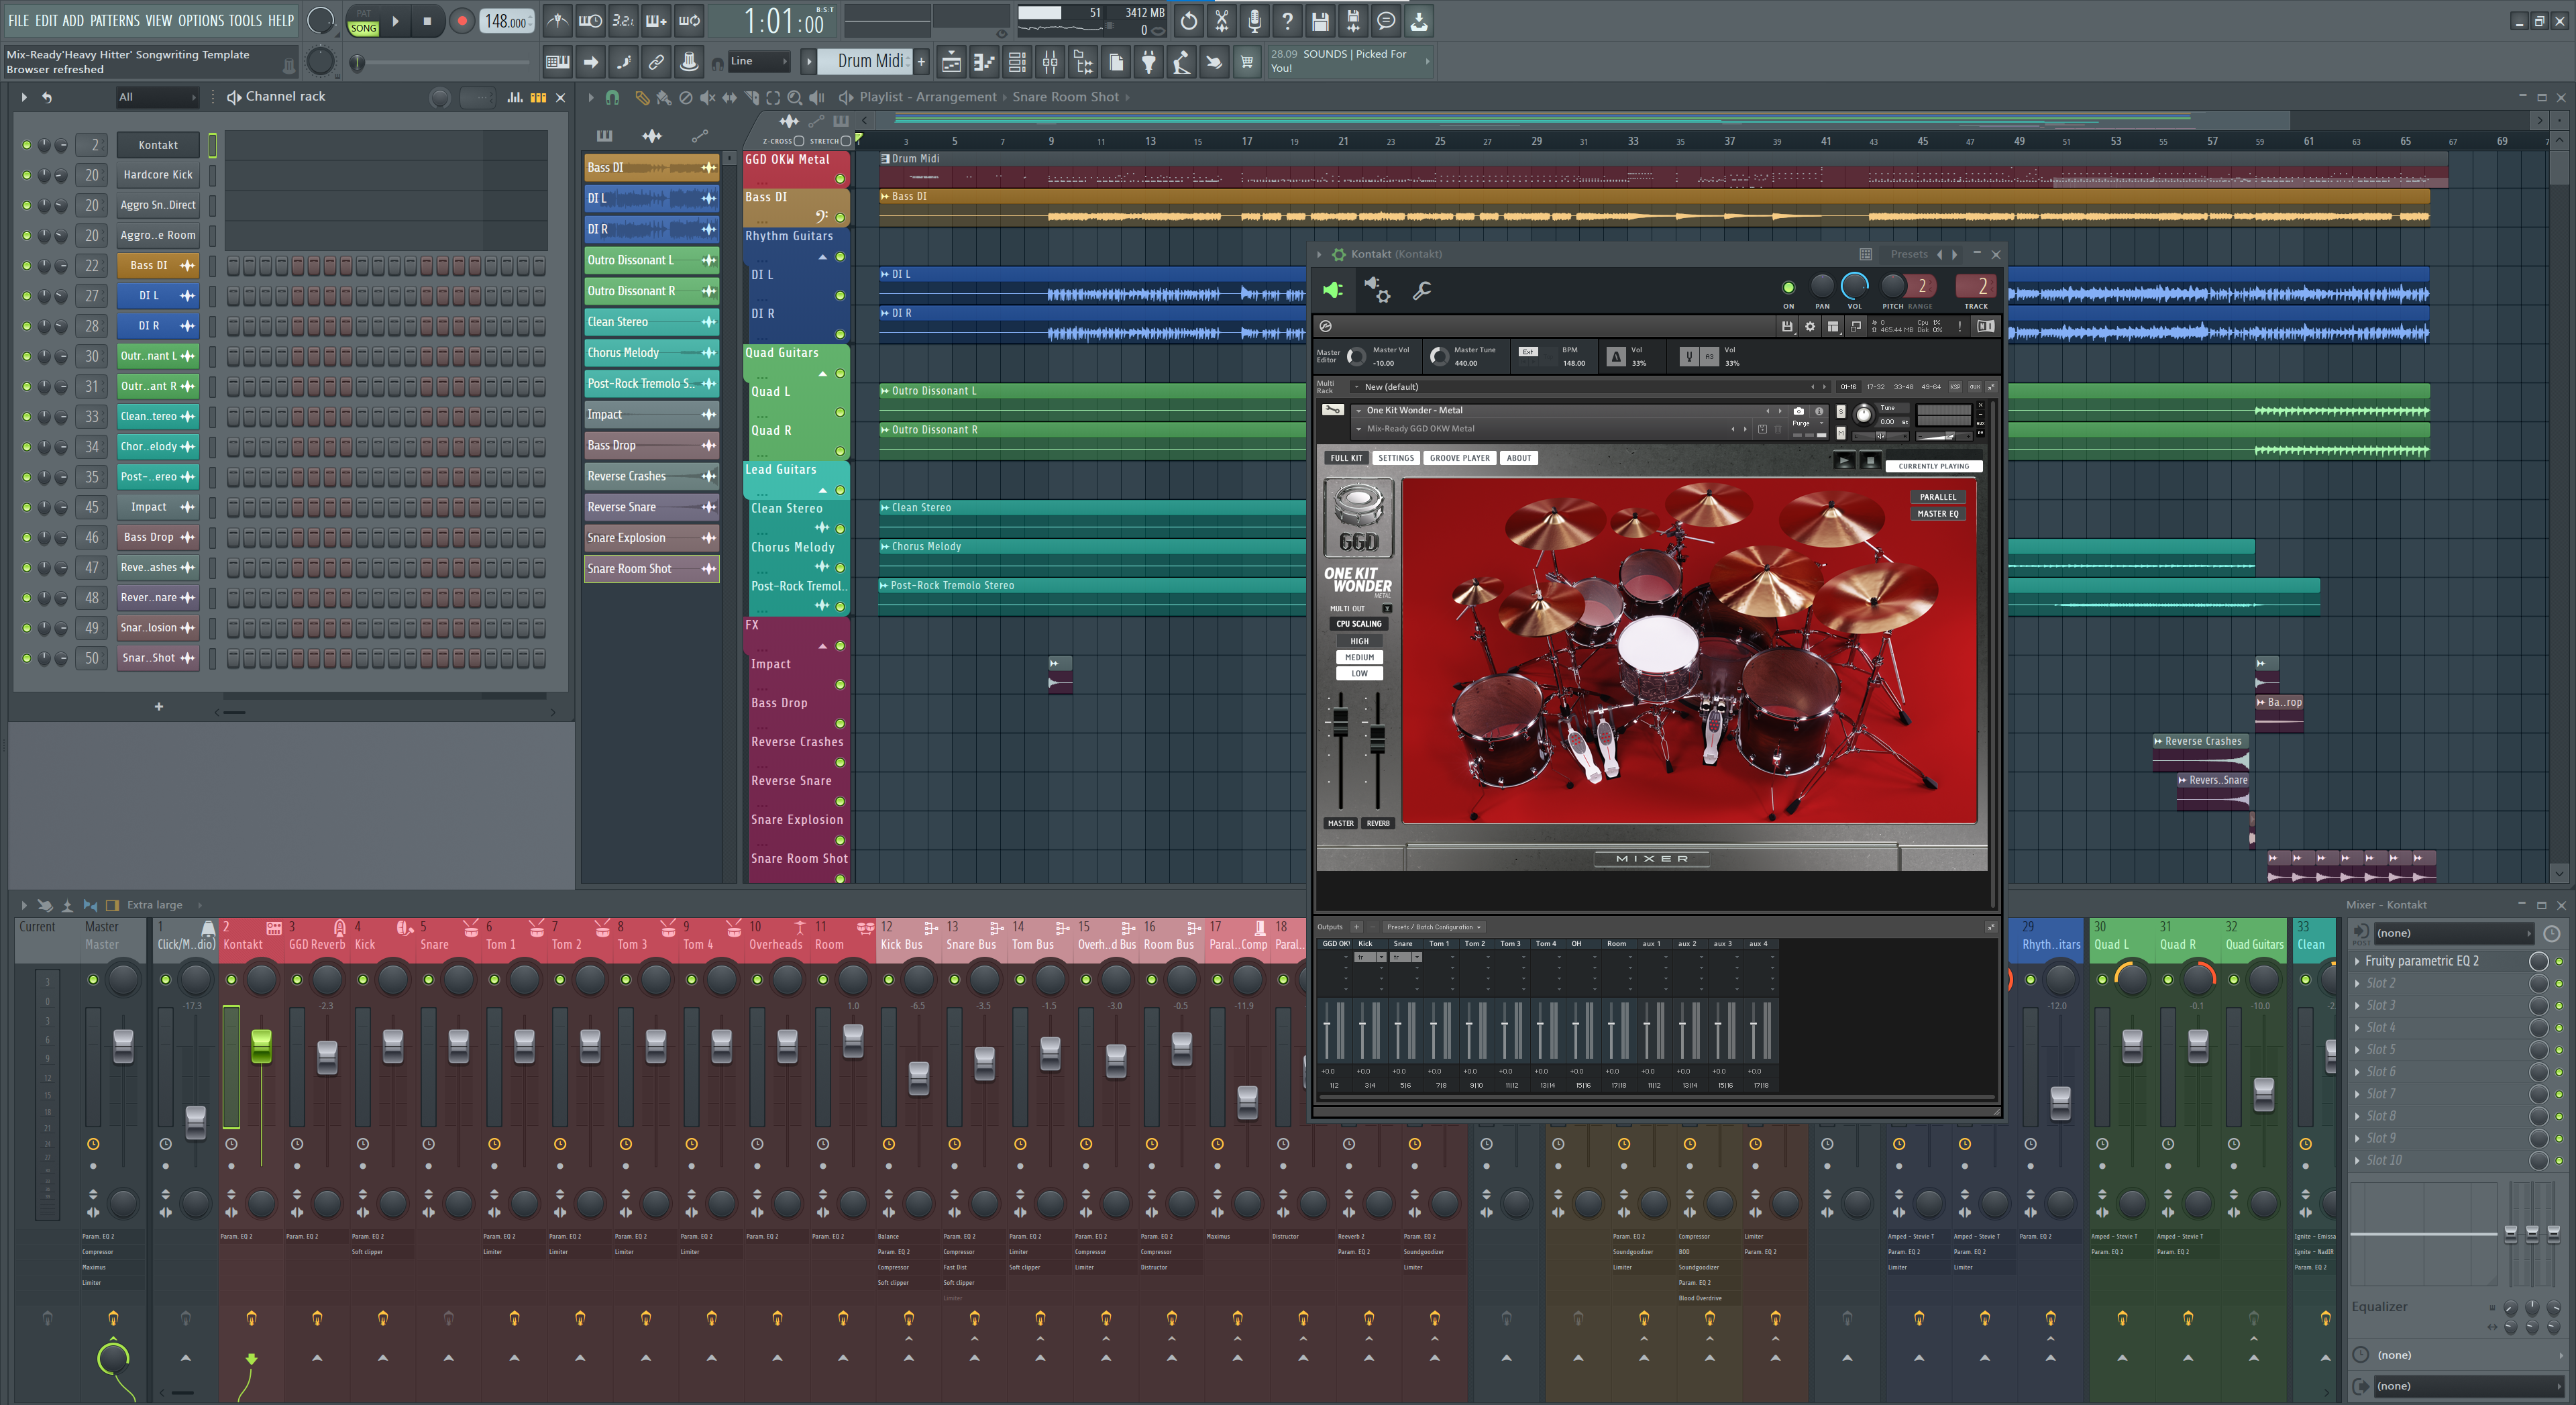Click the Kontakt snapshot camera icon

[x=1798, y=411]
